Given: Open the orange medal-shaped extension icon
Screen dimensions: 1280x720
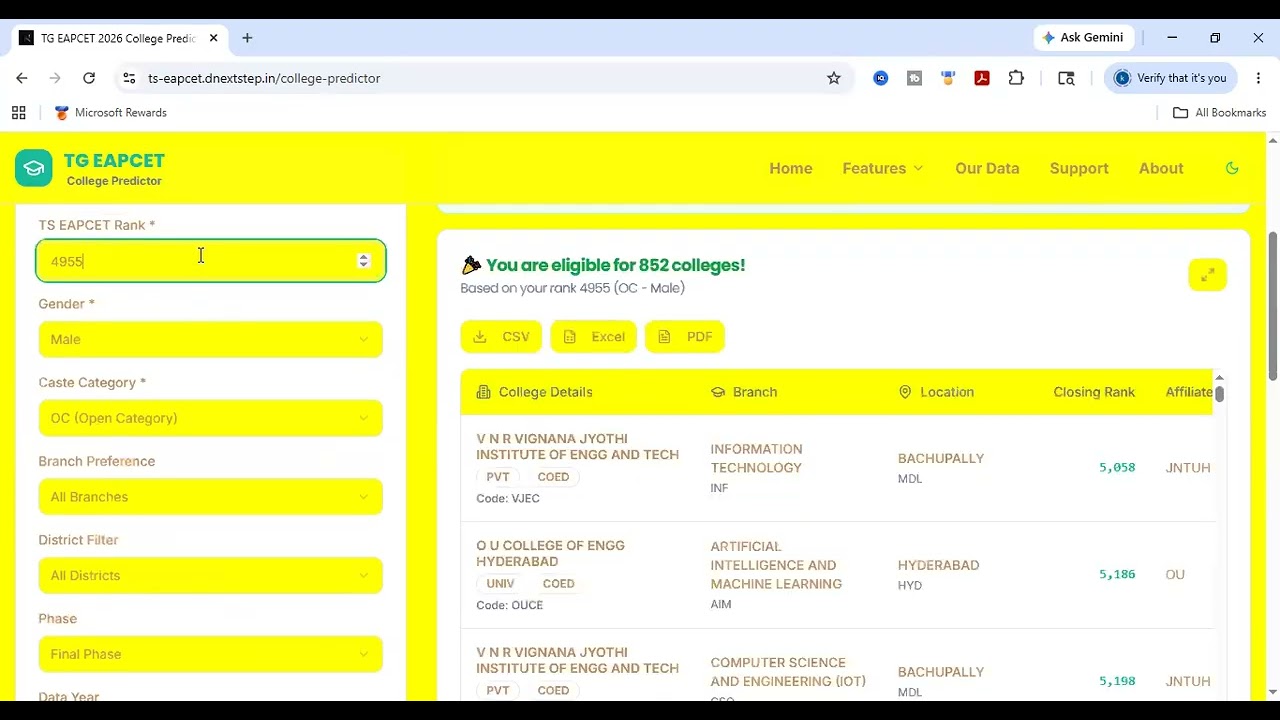Looking at the screenshot, I should [948, 78].
